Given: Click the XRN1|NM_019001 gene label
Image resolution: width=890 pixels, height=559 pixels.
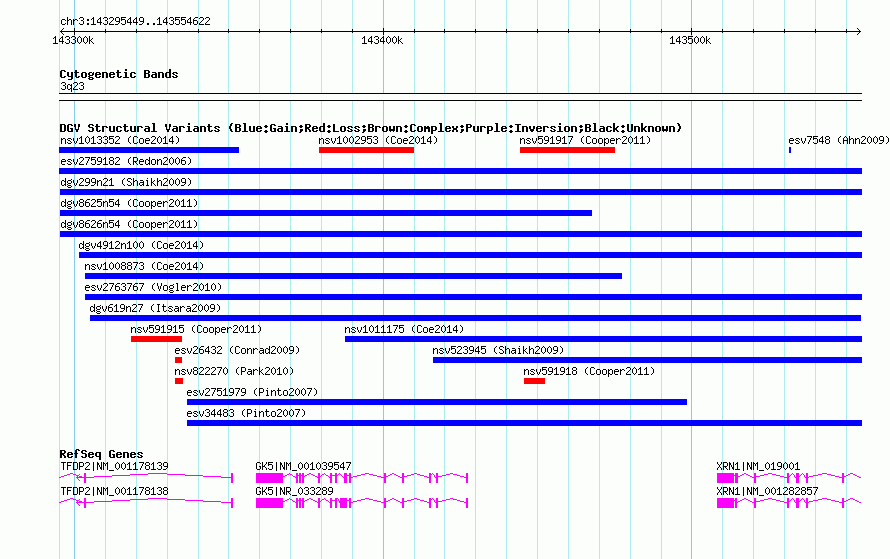Looking at the screenshot, I should point(758,466).
